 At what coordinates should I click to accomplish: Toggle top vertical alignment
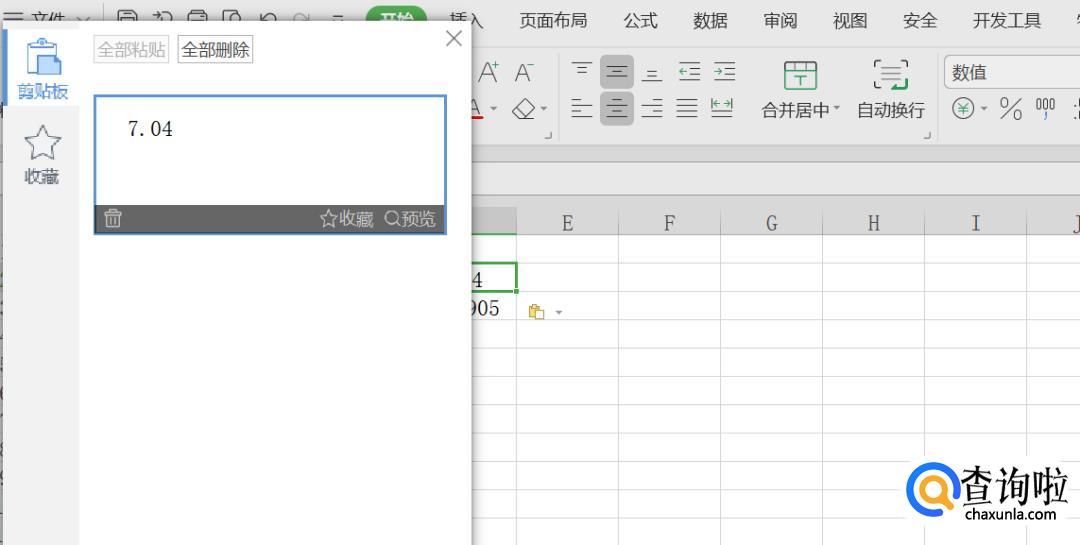pyautogui.click(x=582, y=72)
